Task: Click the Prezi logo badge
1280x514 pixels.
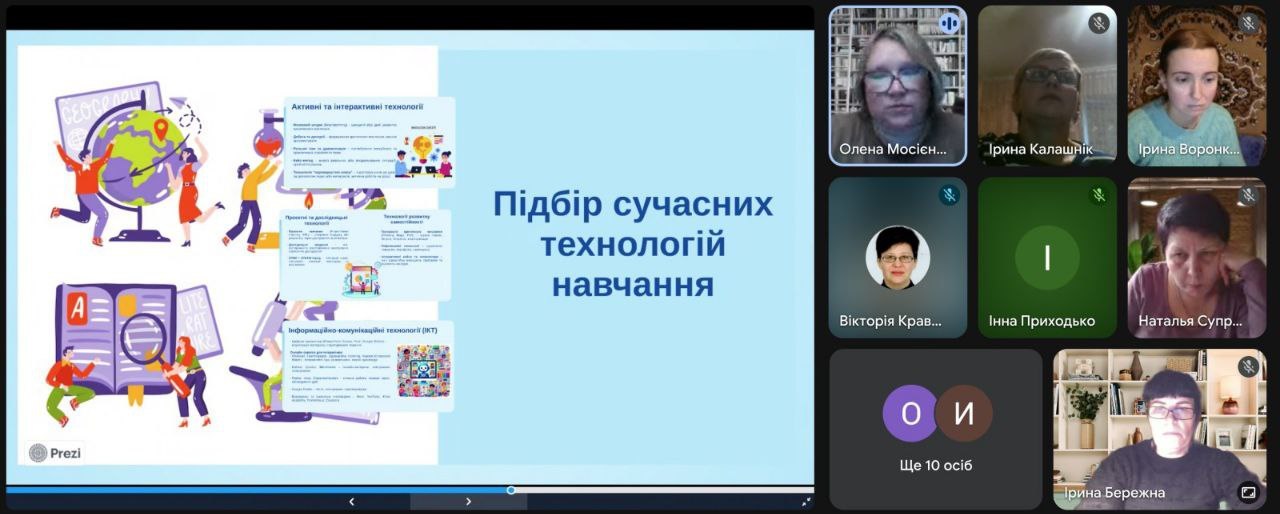Action: pos(55,453)
